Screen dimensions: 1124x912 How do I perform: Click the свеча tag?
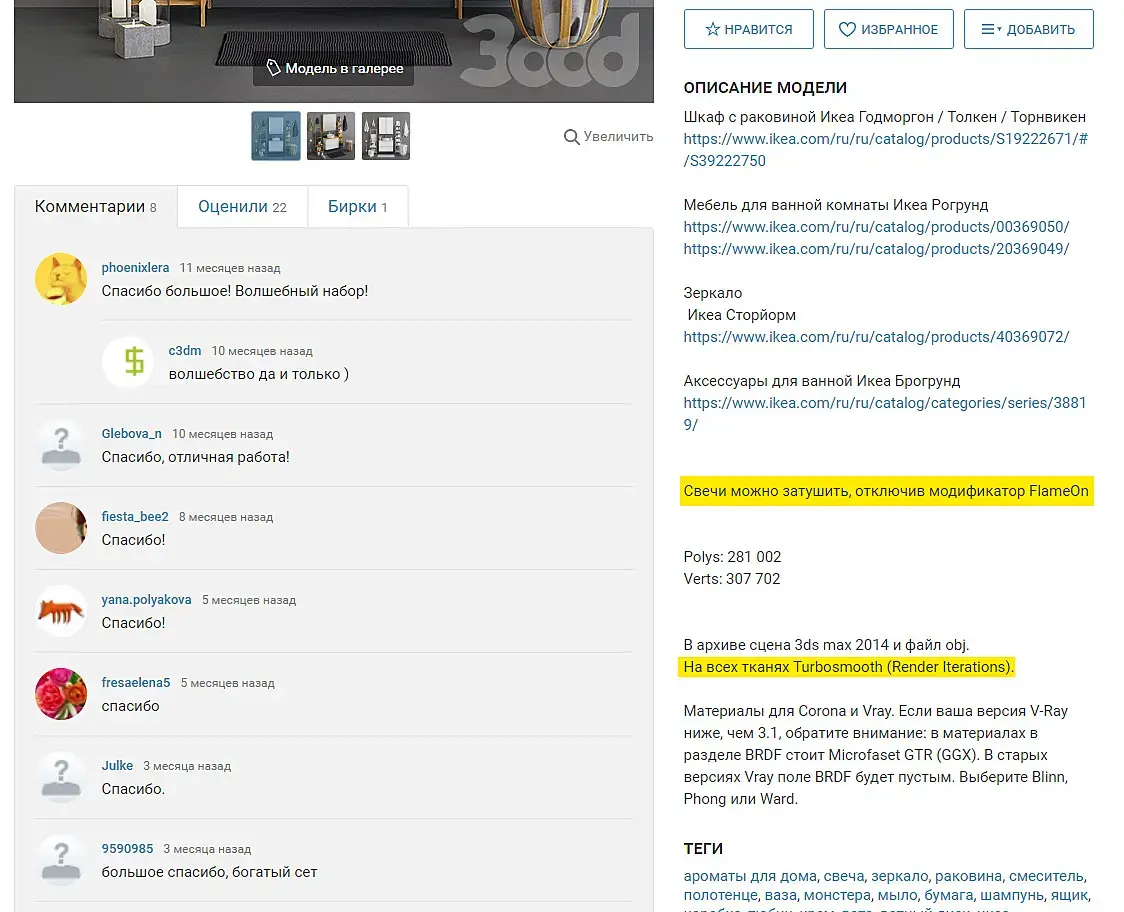pyautogui.click(x=844, y=876)
